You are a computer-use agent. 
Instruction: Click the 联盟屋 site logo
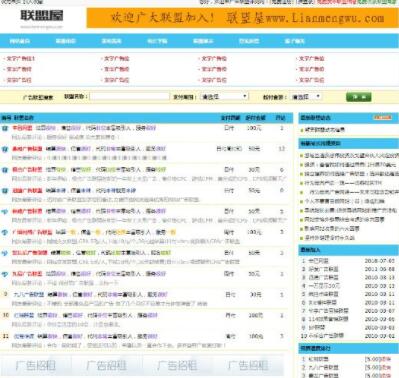42,16
